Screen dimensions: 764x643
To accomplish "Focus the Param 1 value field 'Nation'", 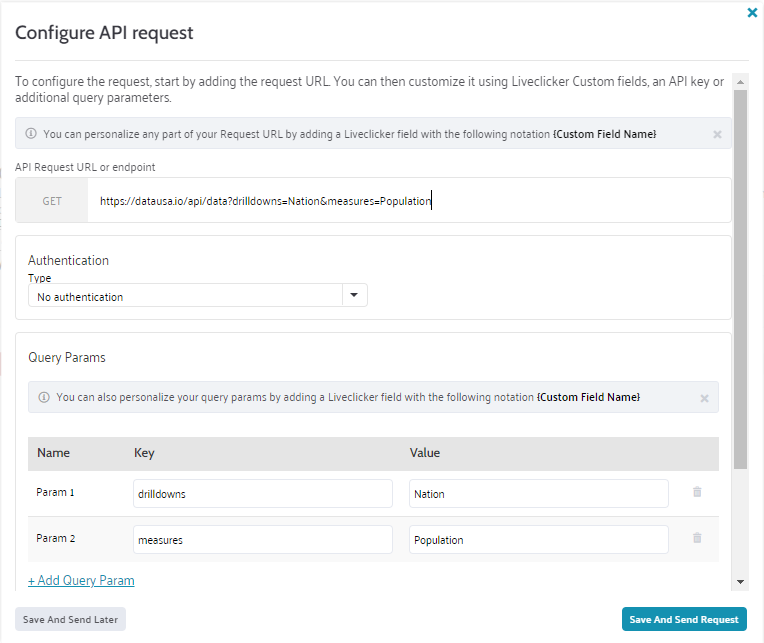I will (x=538, y=494).
